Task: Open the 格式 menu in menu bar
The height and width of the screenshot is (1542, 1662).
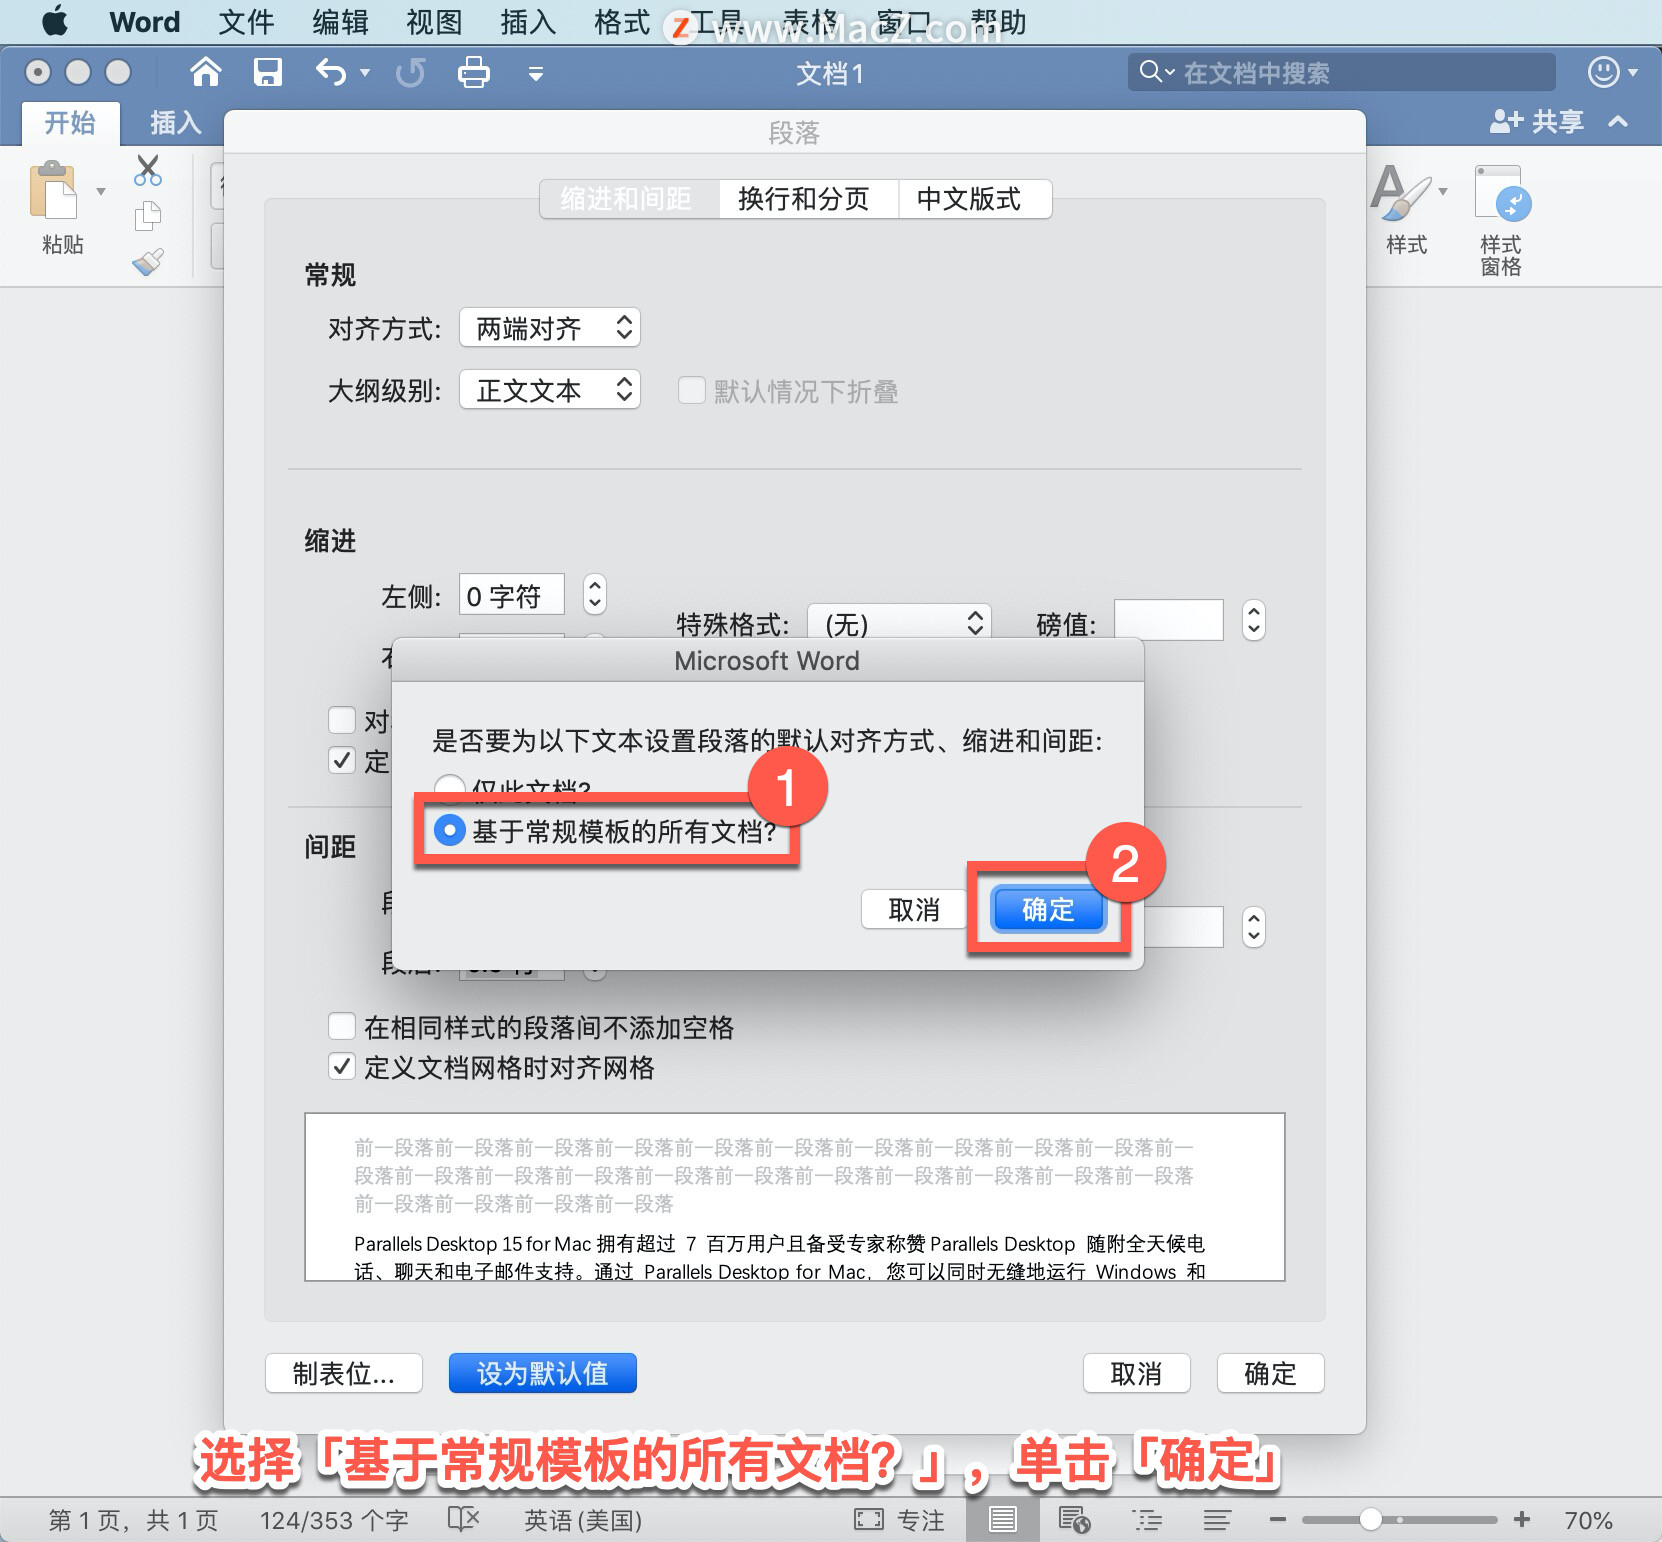Action: pos(621,21)
